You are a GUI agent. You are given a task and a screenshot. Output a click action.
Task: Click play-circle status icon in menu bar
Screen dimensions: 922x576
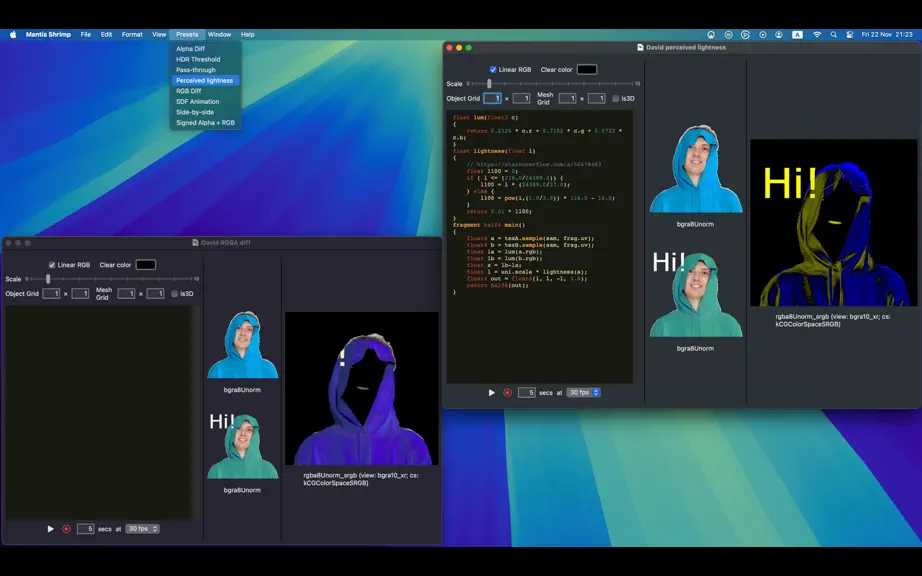point(763,35)
